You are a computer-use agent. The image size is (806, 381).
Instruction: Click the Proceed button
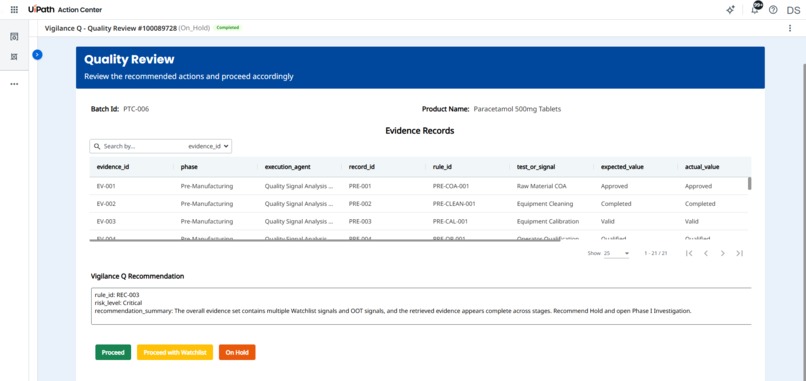113,352
